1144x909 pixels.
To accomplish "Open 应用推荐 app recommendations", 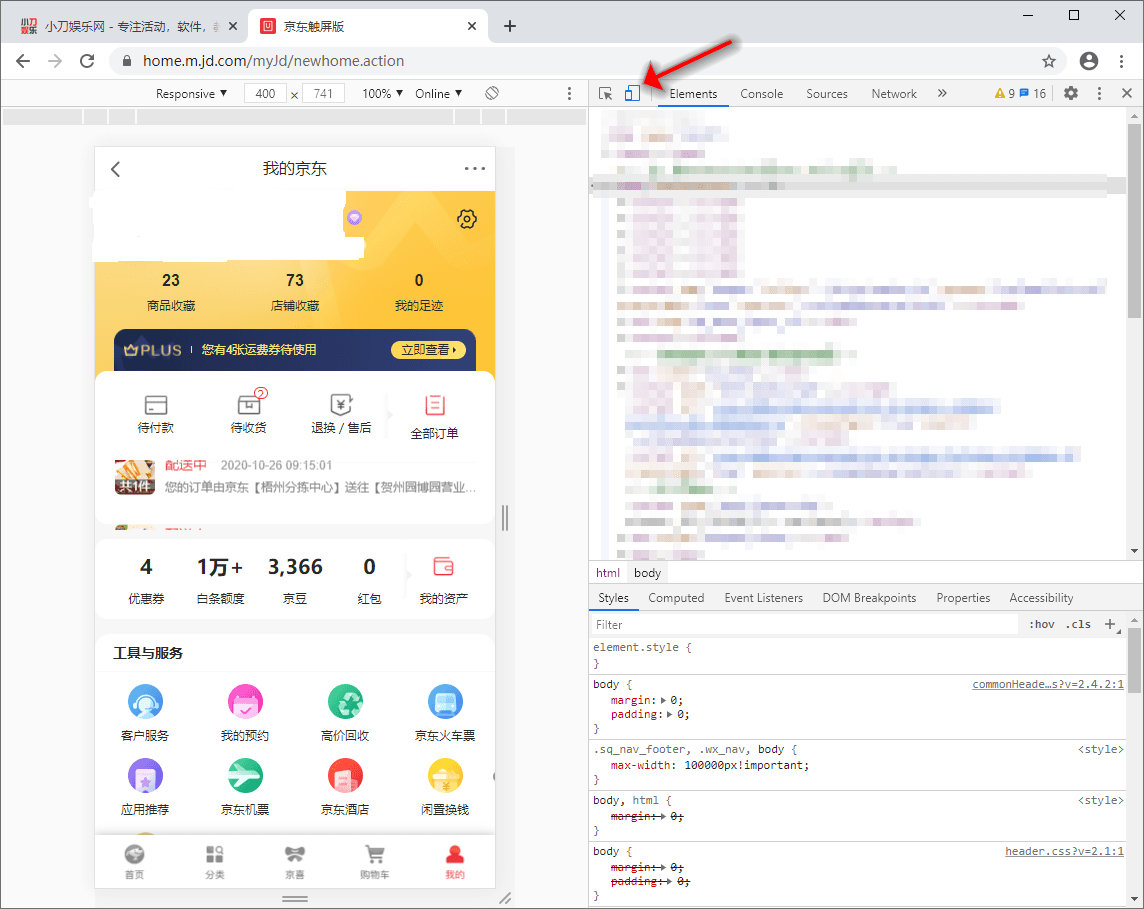I will 144,788.
